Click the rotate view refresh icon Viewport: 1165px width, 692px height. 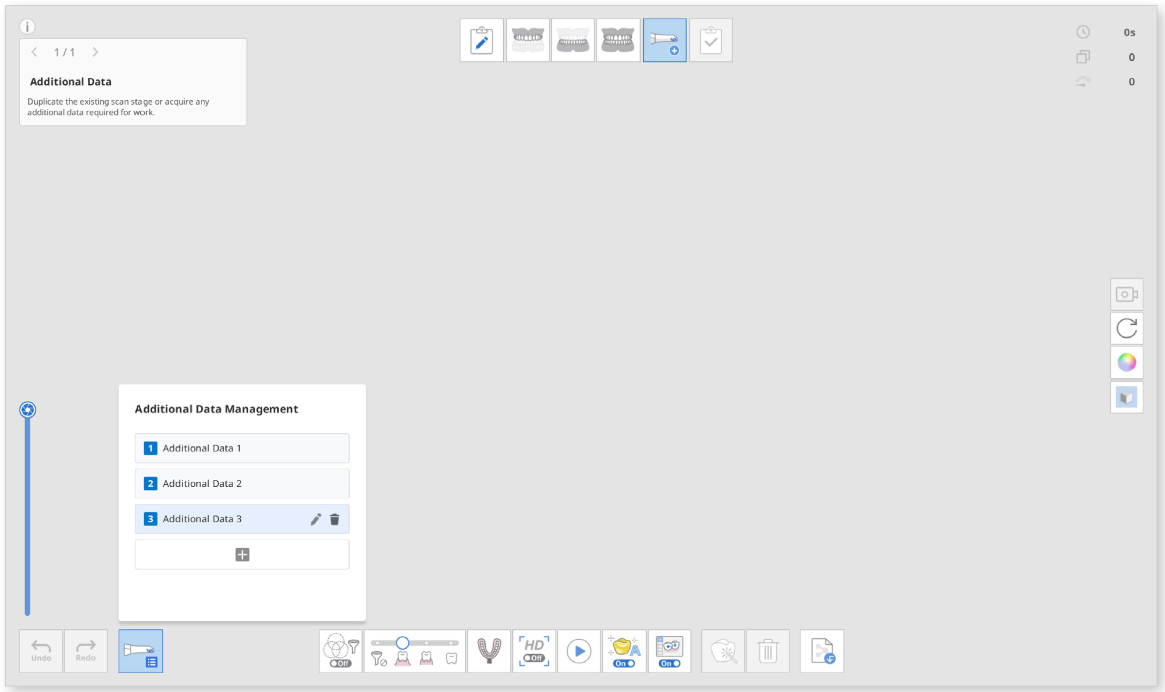(x=1126, y=329)
